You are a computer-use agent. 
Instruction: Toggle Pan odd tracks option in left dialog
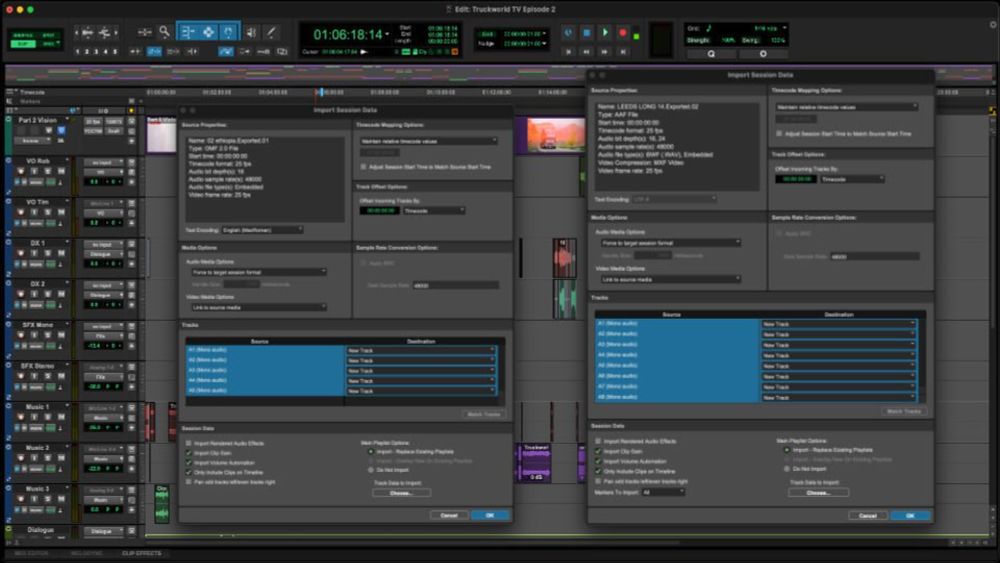coord(188,482)
